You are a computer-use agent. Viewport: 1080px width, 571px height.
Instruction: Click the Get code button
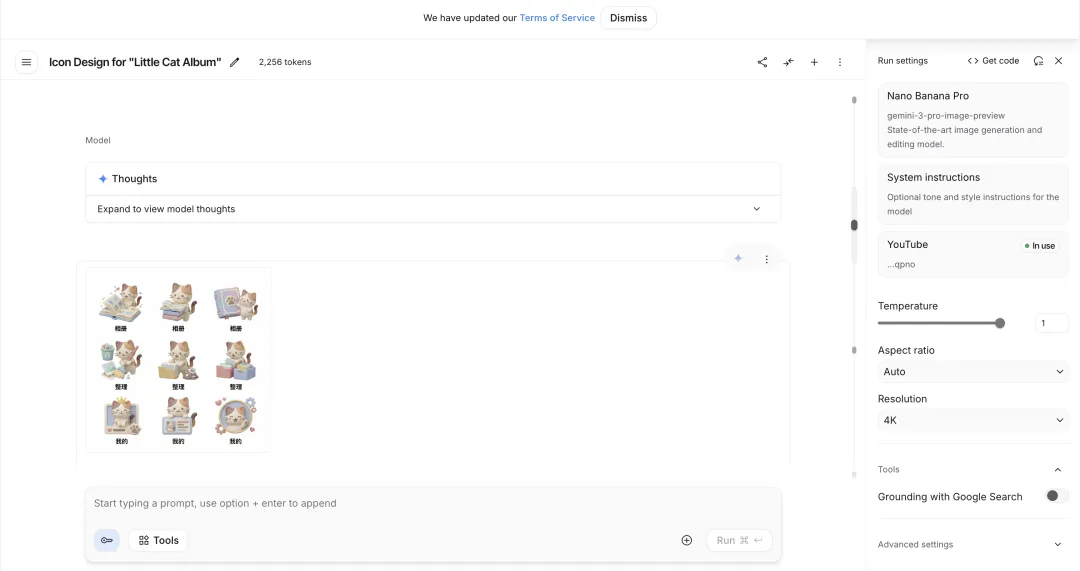tap(993, 61)
